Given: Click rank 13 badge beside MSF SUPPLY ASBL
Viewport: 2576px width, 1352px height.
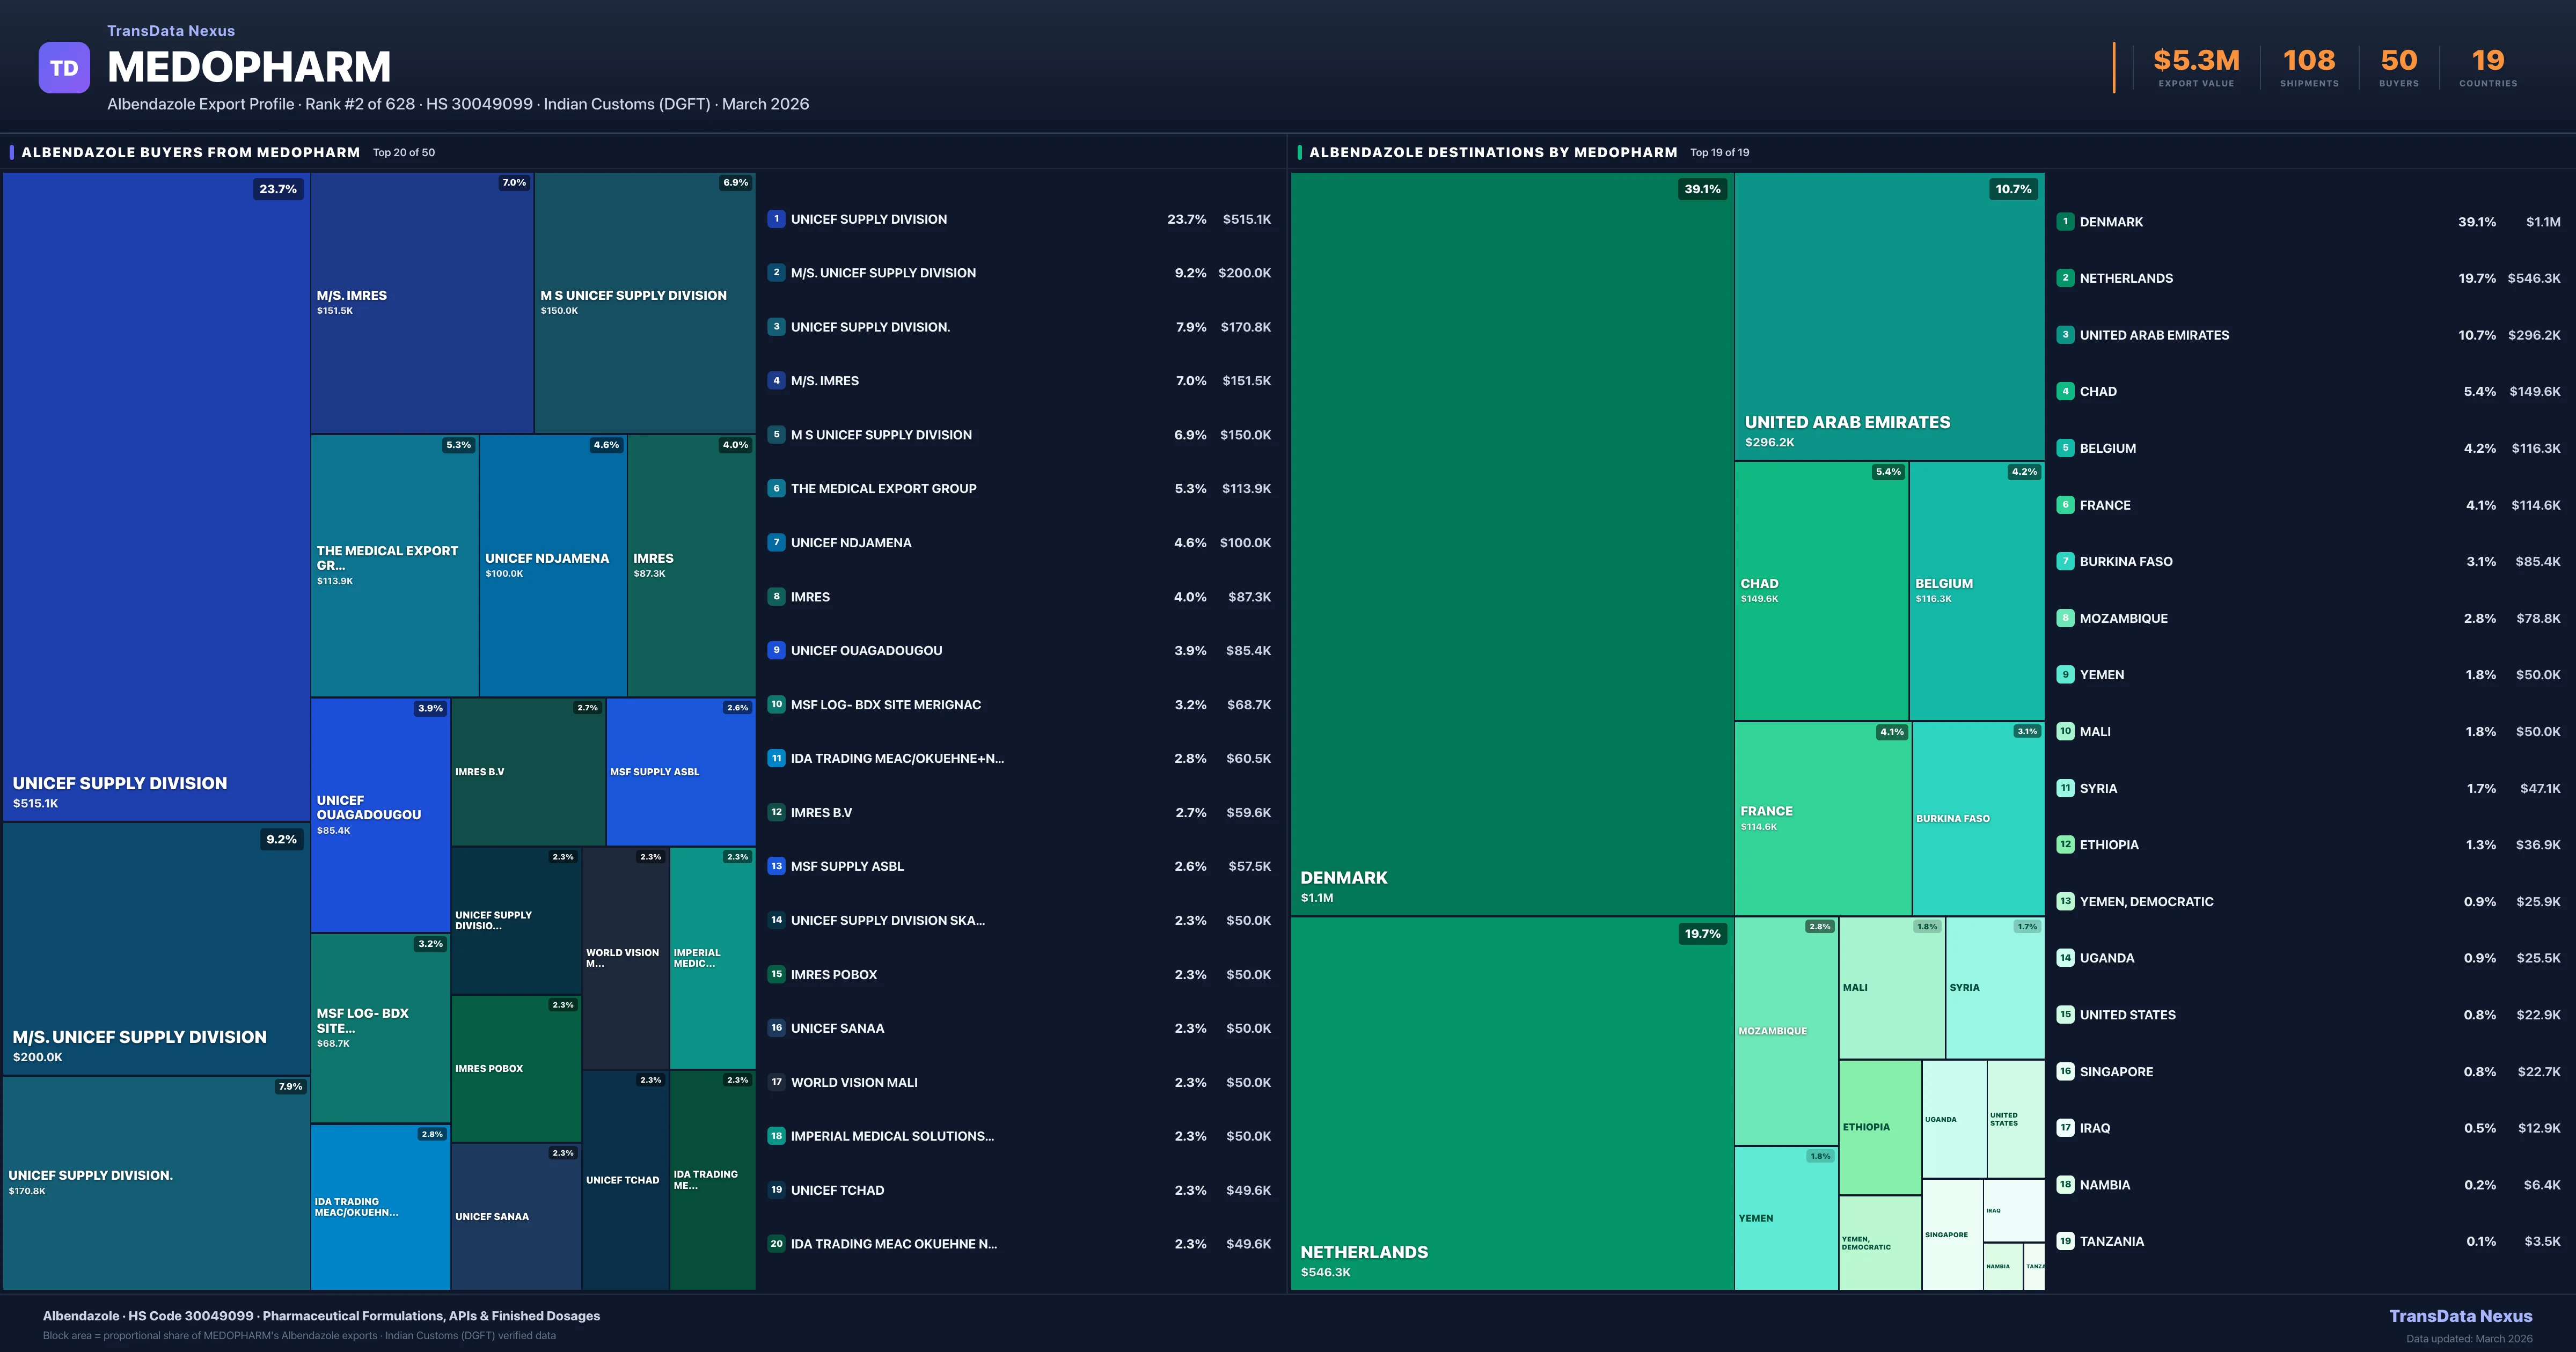Looking at the screenshot, I should 776,866.
